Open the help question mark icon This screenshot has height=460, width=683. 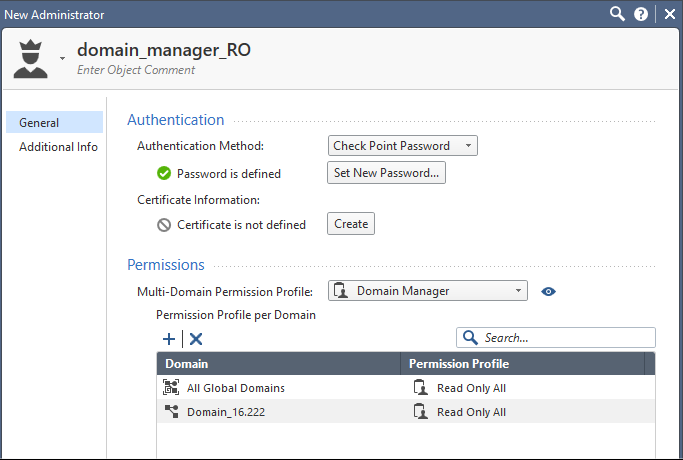(x=641, y=14)
